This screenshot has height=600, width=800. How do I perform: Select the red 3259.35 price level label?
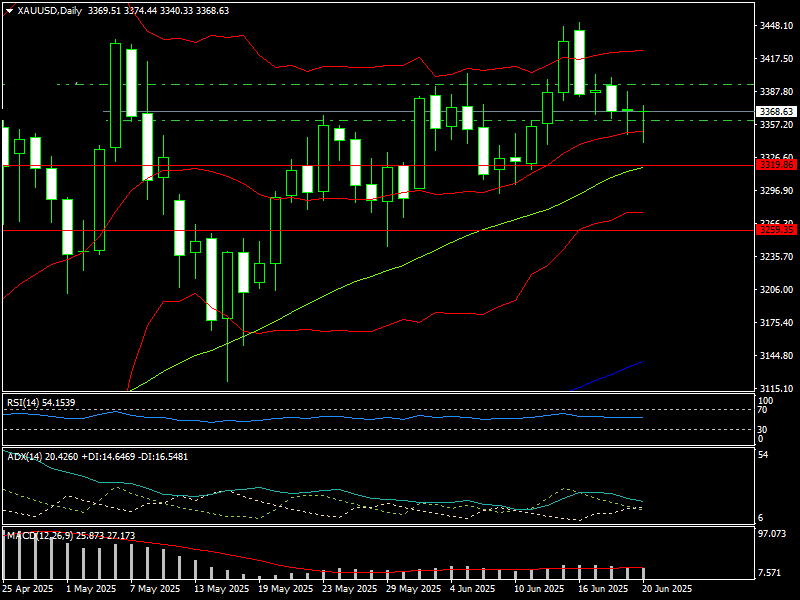776,230
